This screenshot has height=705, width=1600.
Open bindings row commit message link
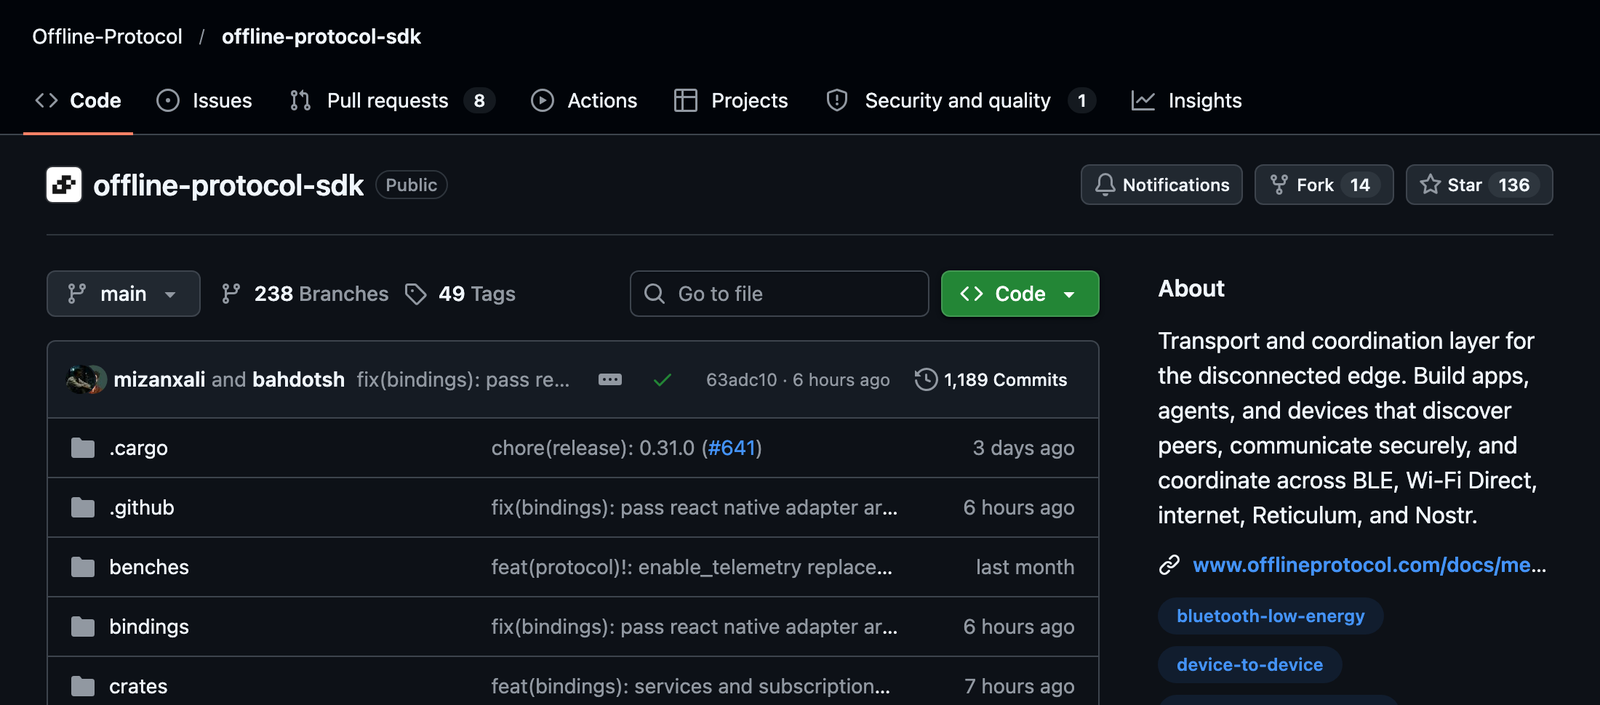(x=694, y=627)
